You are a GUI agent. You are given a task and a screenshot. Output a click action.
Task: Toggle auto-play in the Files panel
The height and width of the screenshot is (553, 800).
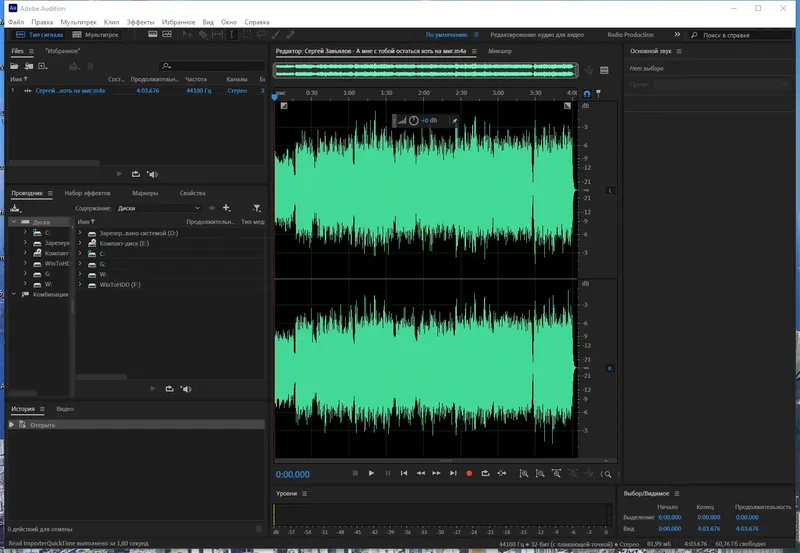tap(152, 173)
